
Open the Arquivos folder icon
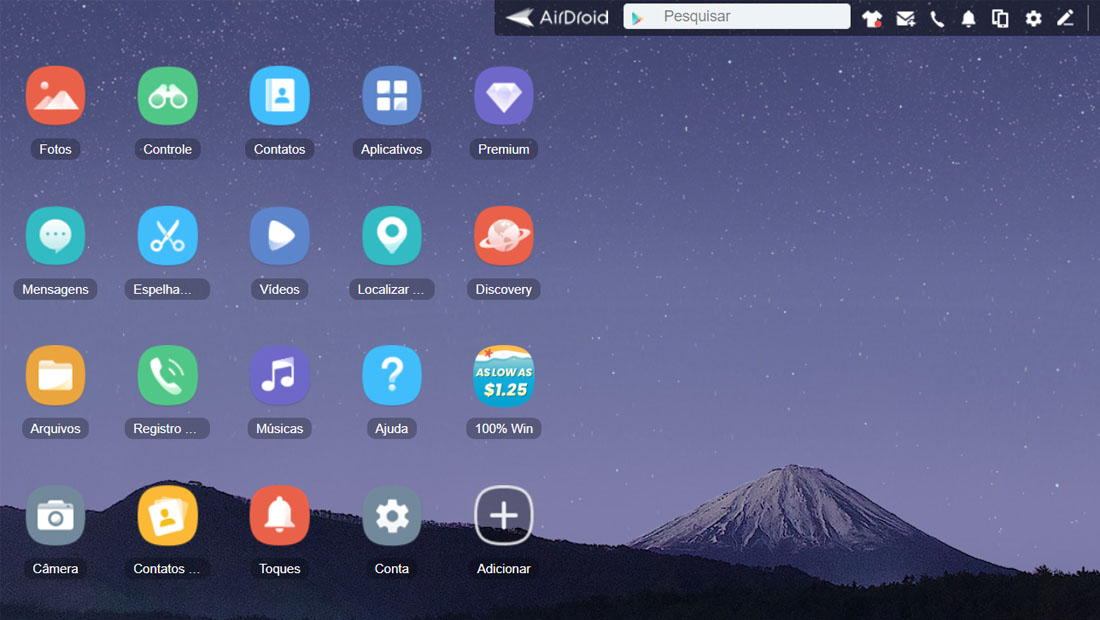[55, 375]
